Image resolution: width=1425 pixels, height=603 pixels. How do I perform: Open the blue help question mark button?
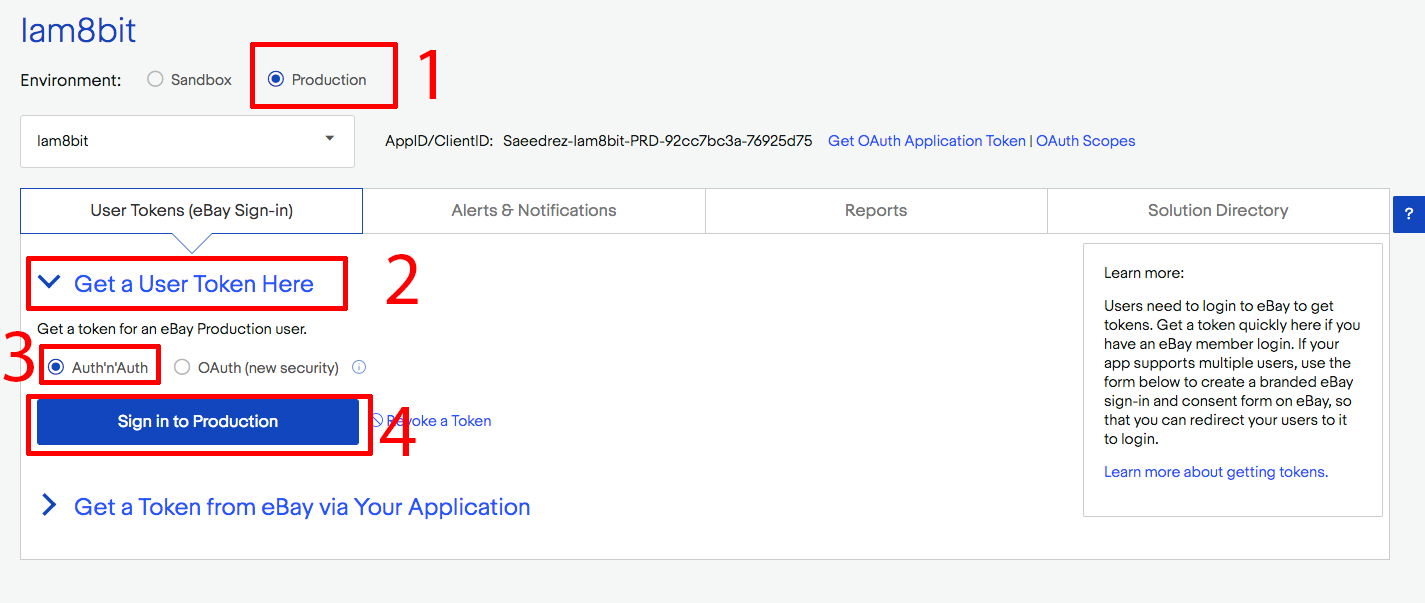pyautogui.click(x=1409, y=214)
